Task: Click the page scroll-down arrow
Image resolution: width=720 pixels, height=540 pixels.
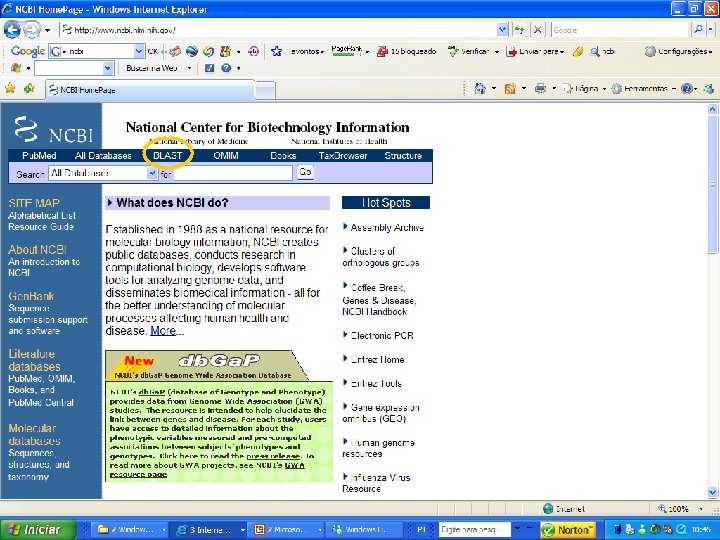Action: [712, 493]
